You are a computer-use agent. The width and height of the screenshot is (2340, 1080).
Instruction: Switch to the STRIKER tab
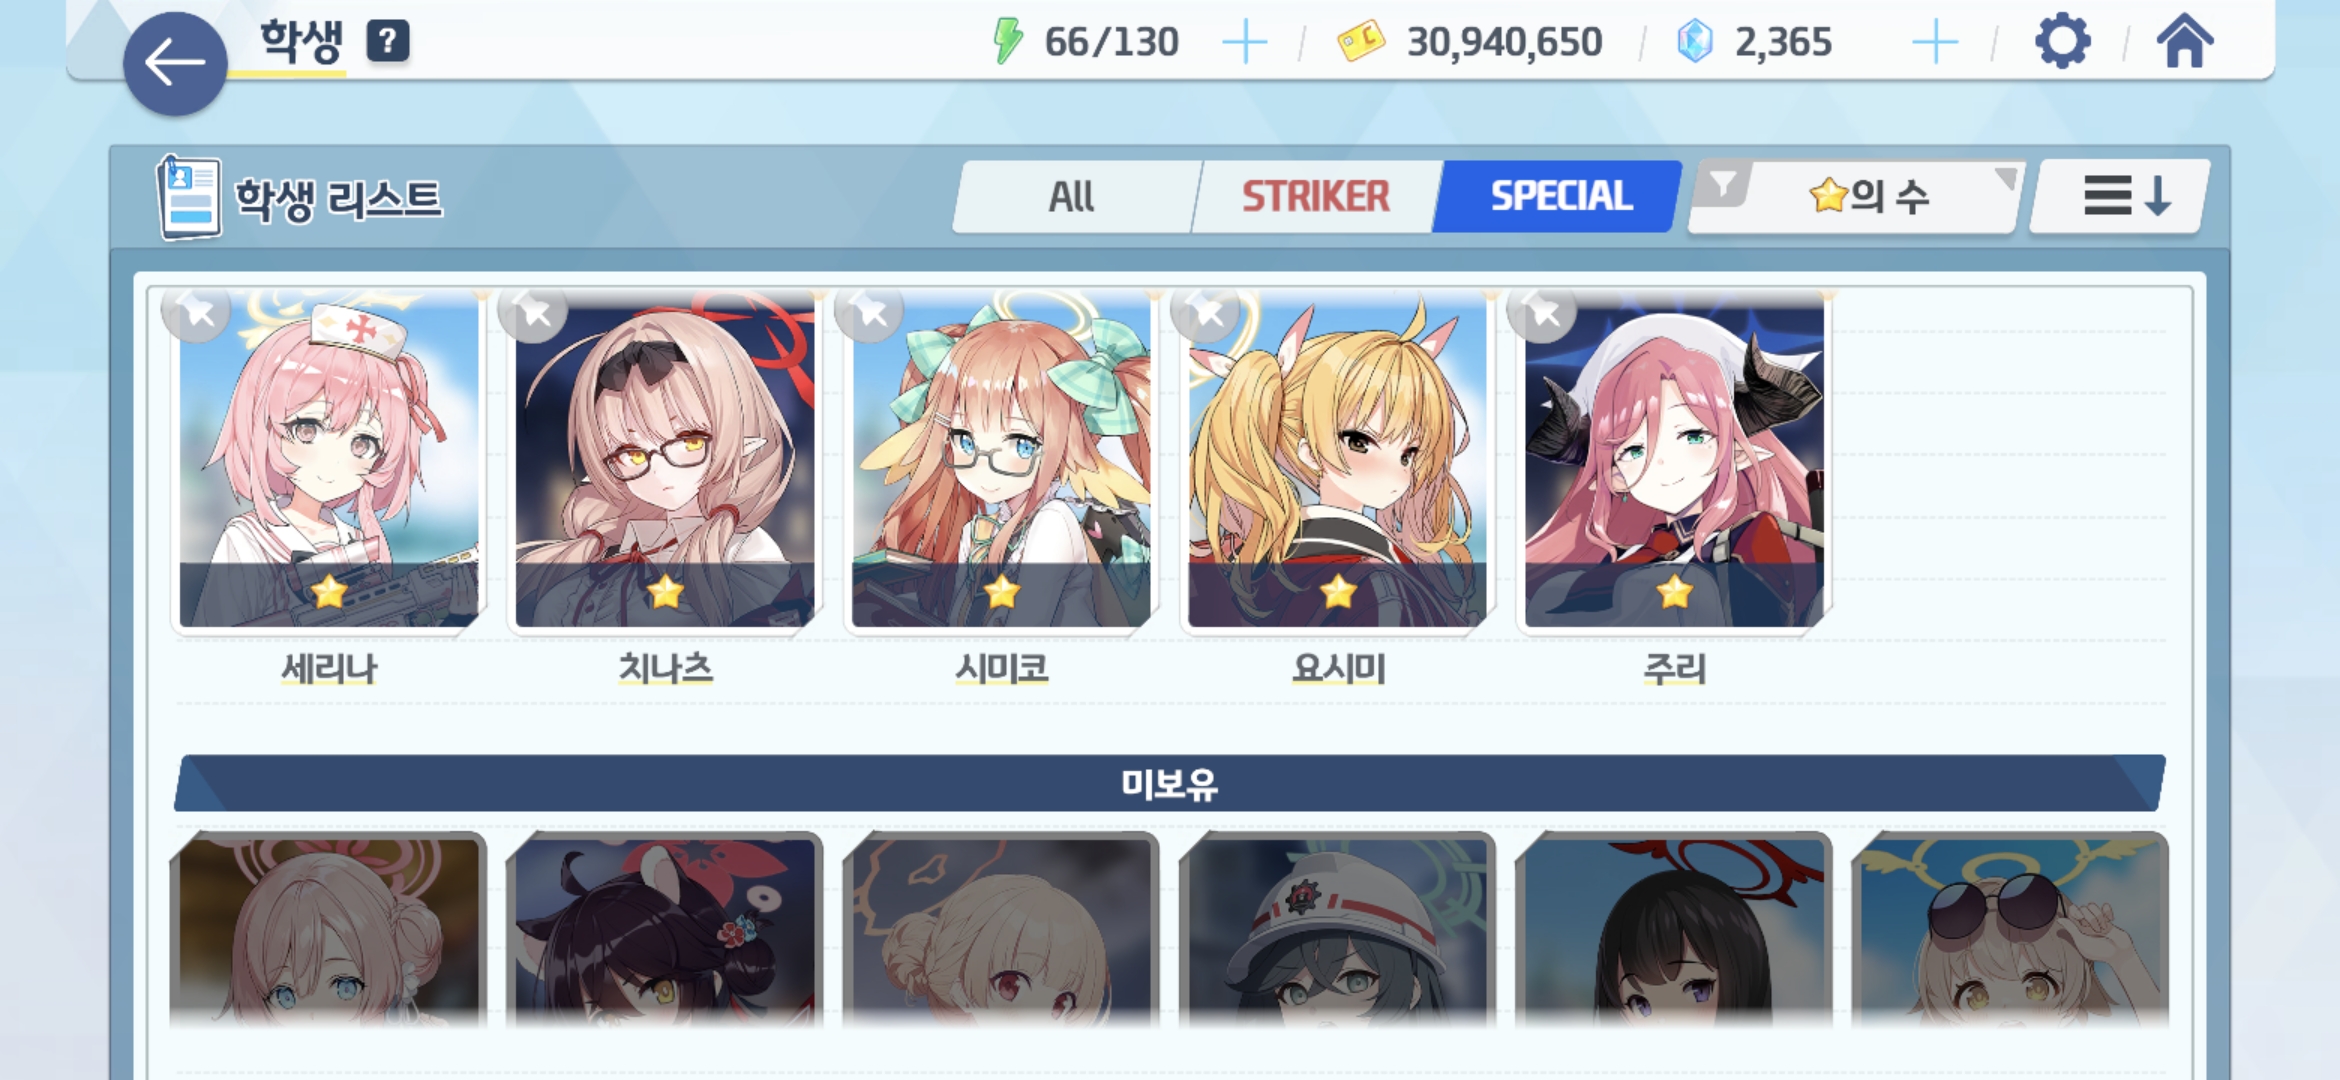coord(1316,196)
